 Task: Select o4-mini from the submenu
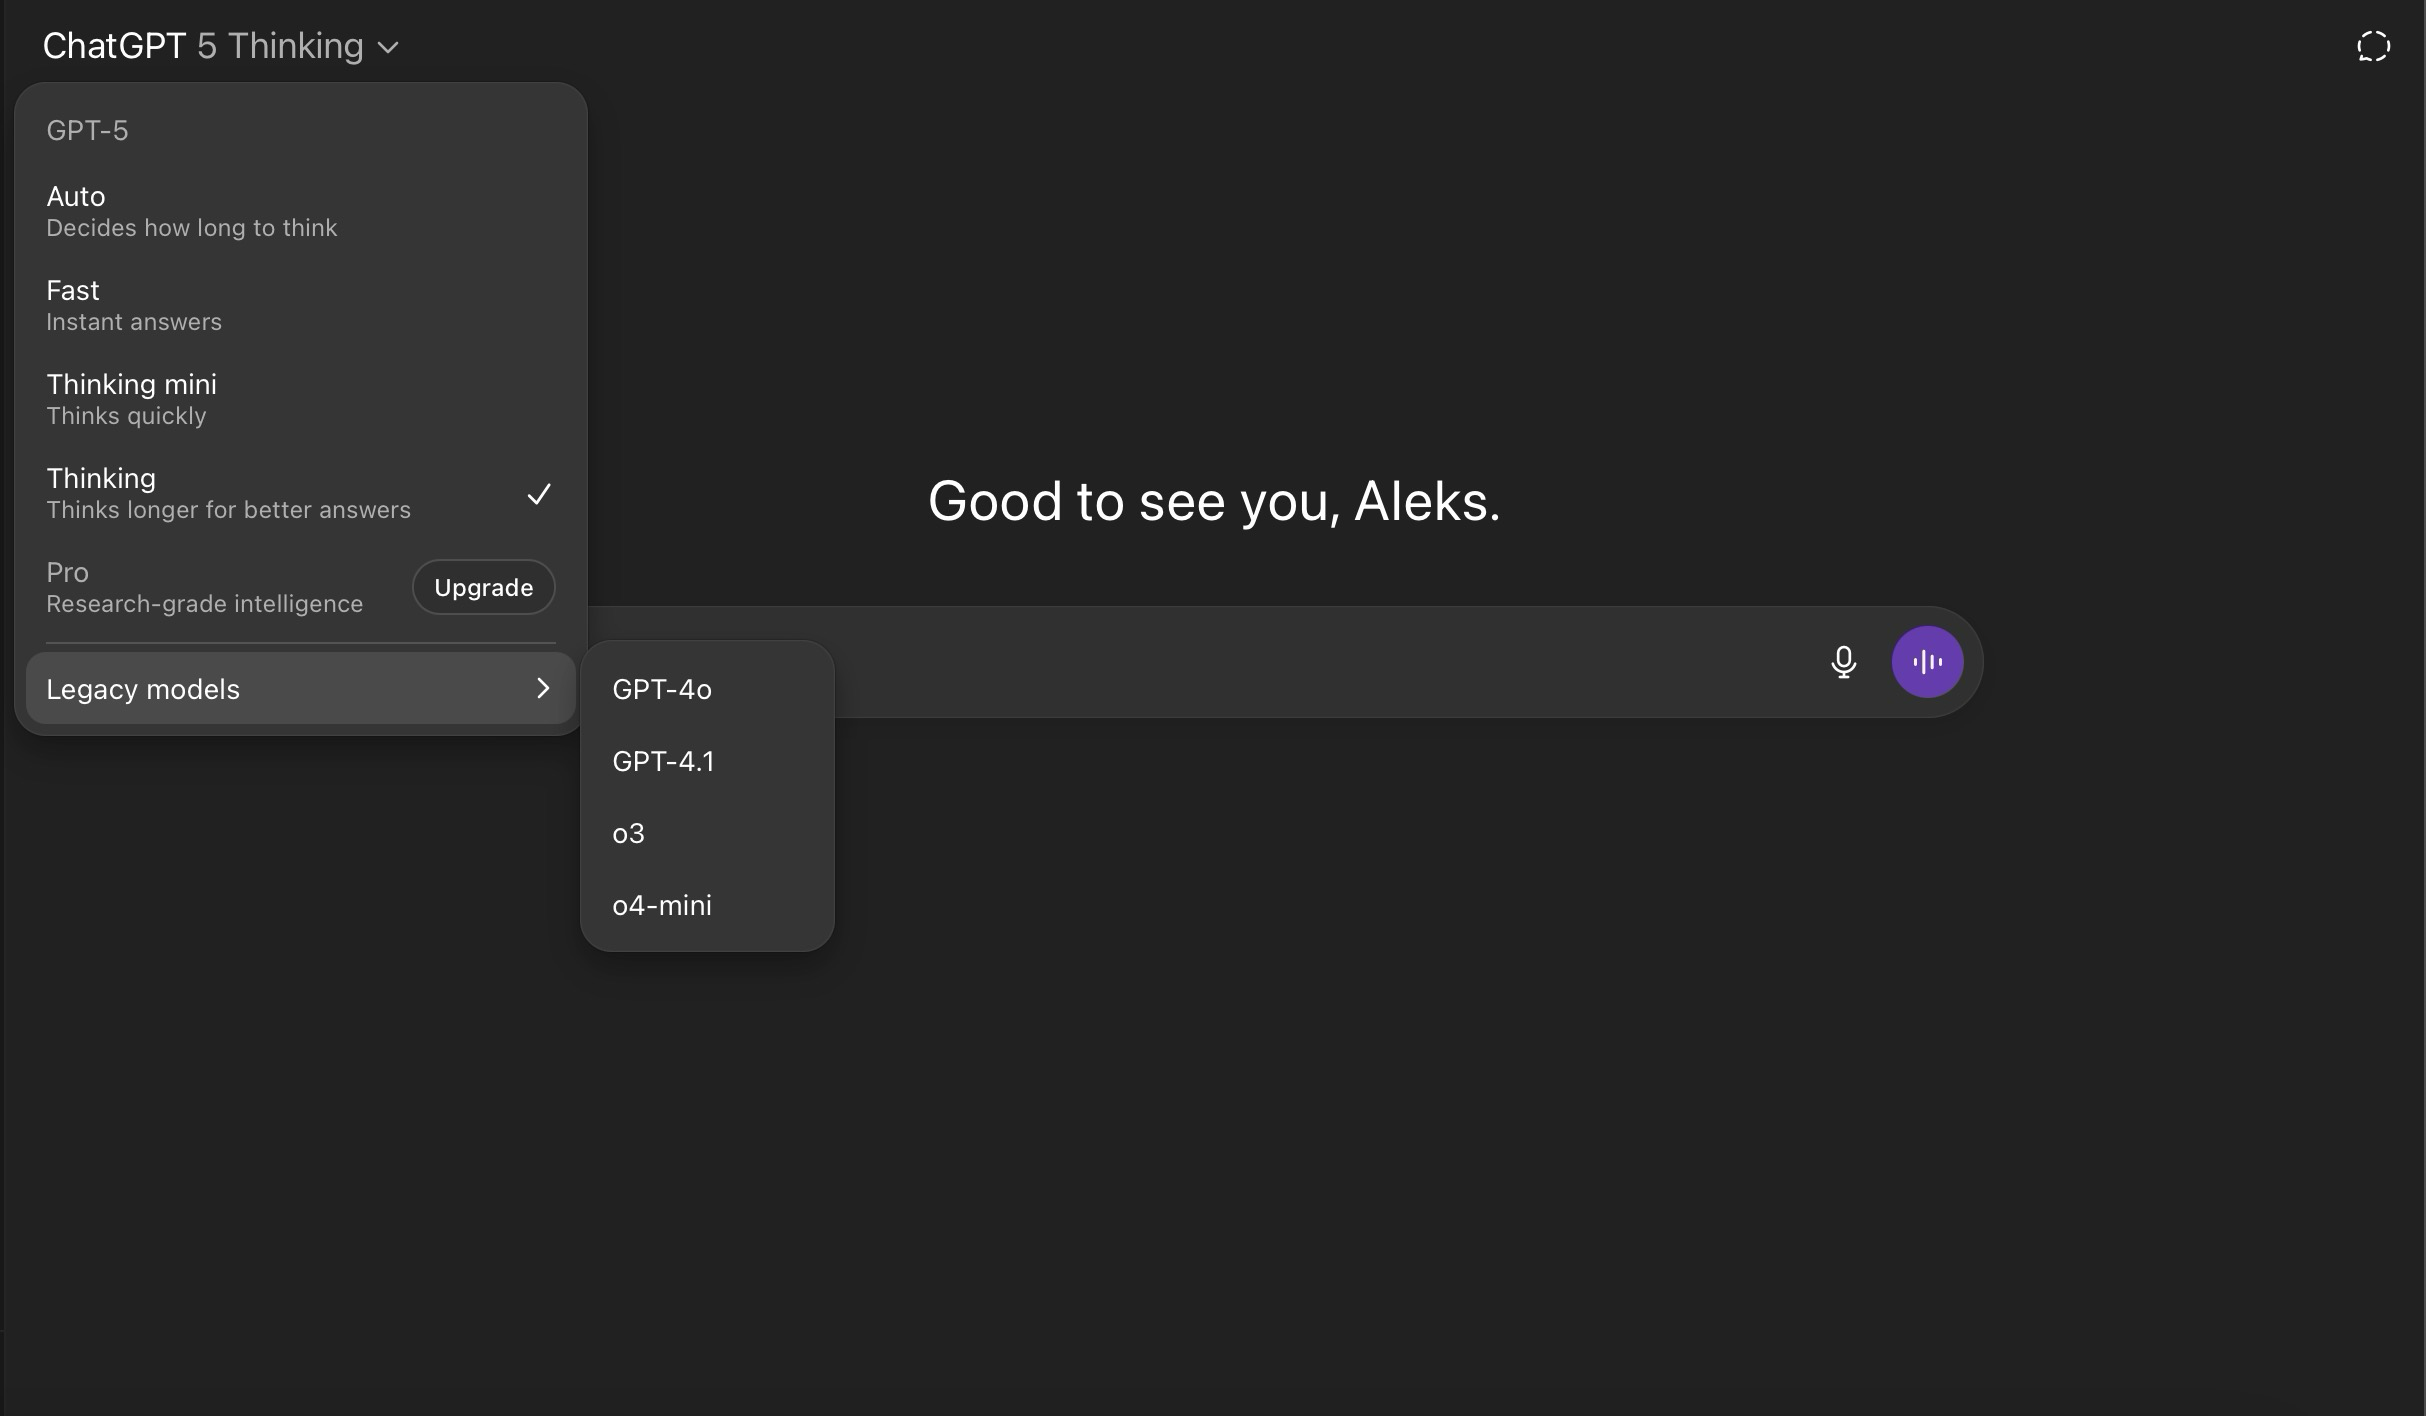coord(662,905)
